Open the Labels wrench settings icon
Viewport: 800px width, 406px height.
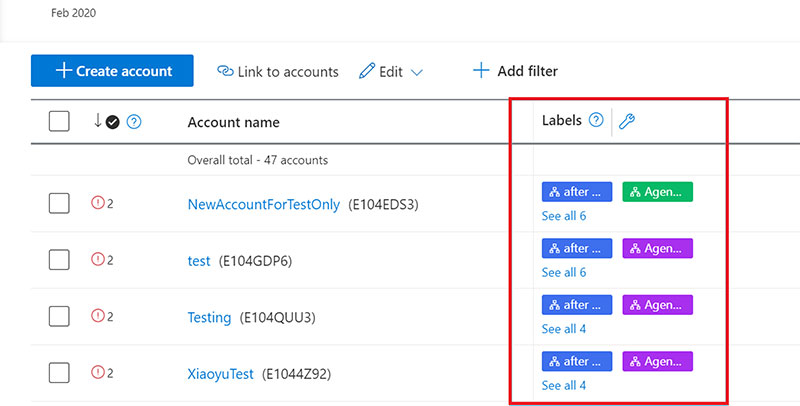[x=627, y=121]
